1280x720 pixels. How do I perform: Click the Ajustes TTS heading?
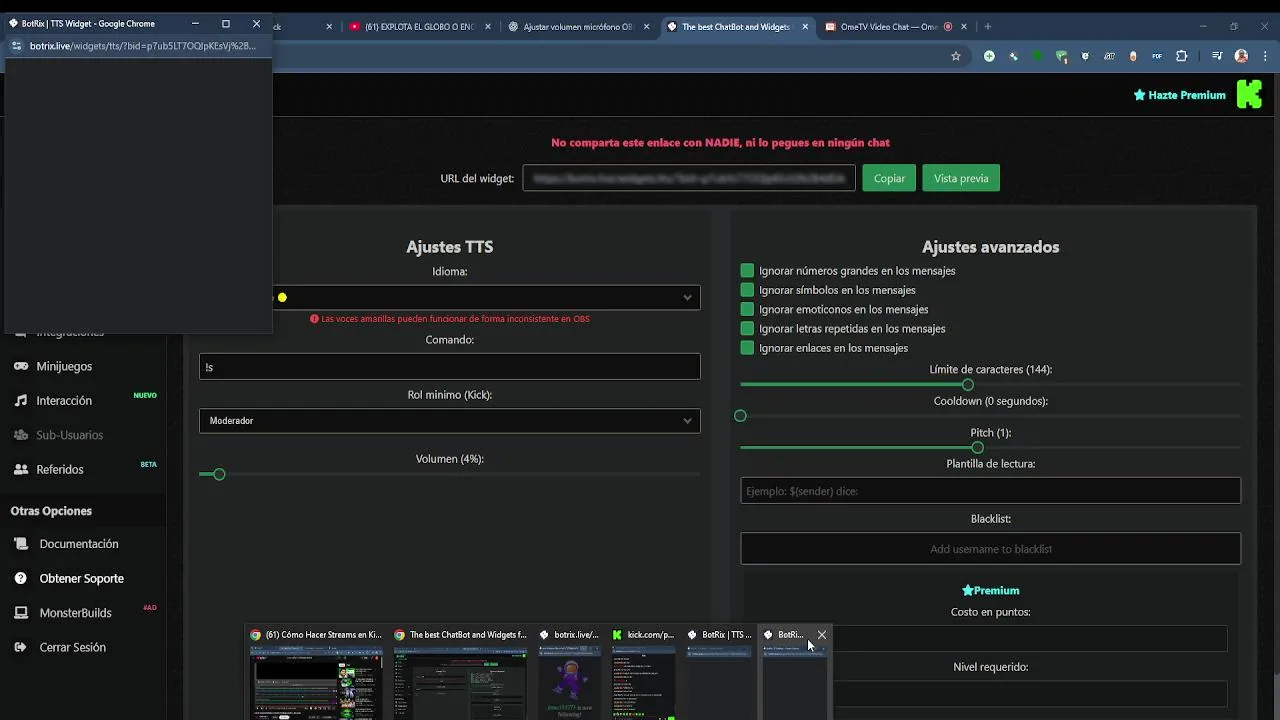tap(449, 247)
